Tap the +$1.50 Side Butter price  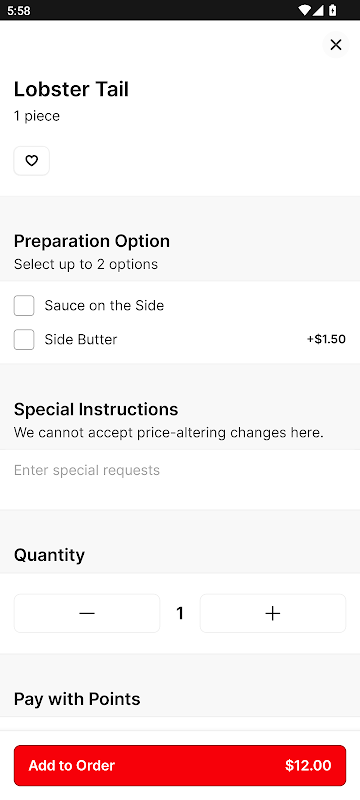[x=326, y=339]
